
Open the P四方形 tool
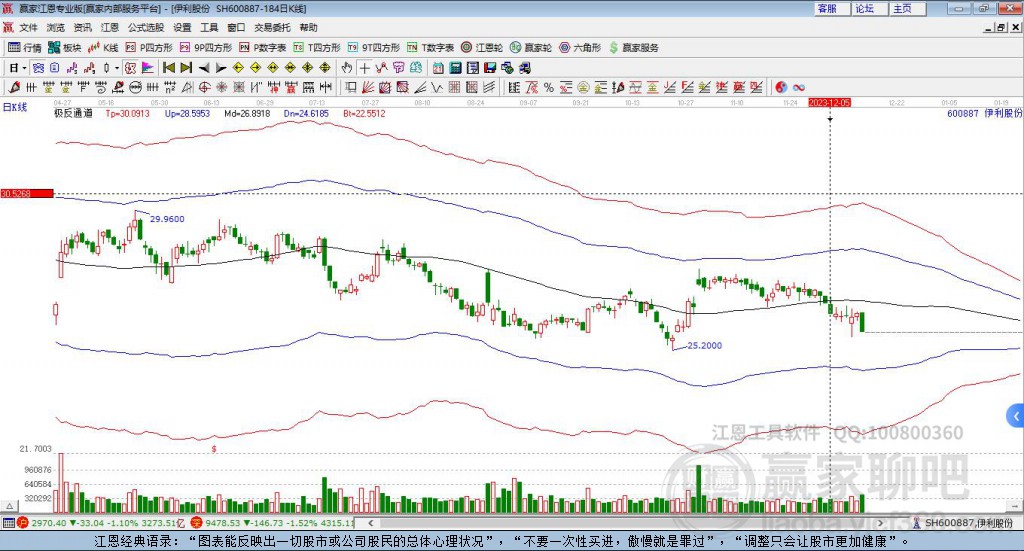pos(149,48)
